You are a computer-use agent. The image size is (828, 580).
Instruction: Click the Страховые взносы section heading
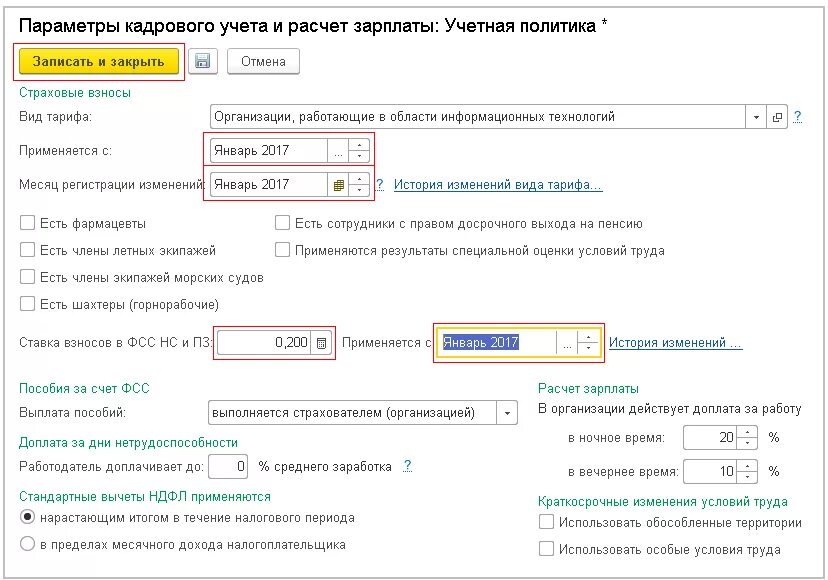[x=74, y=93]
